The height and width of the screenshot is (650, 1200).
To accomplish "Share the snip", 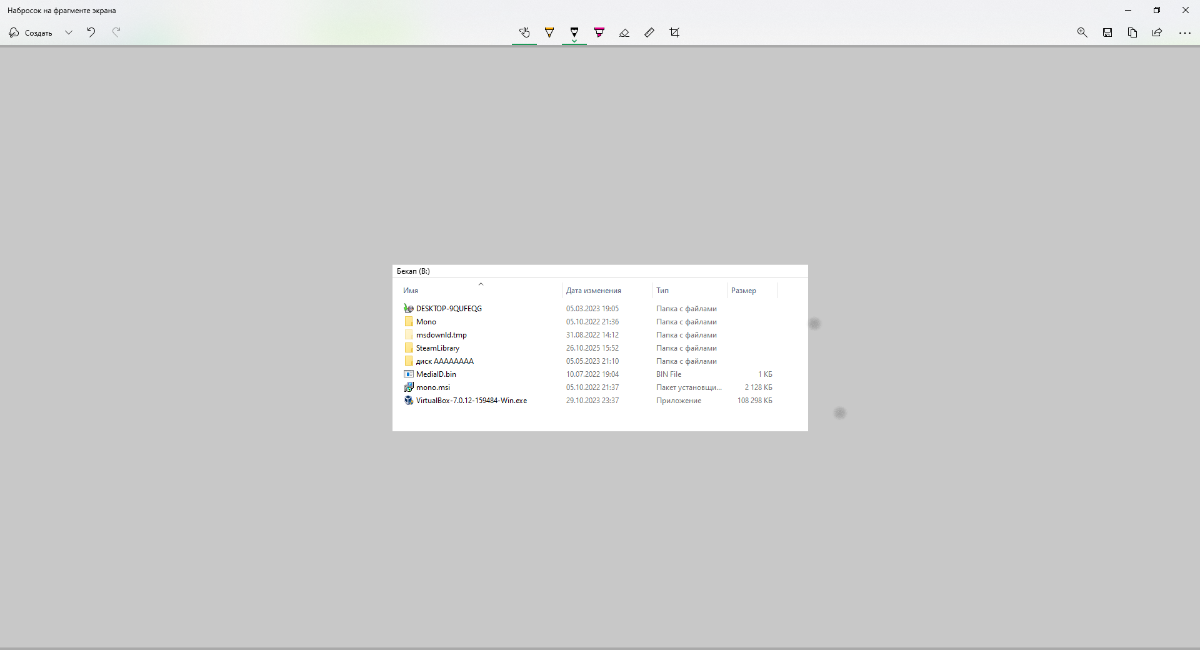I will coord(1157,32).
